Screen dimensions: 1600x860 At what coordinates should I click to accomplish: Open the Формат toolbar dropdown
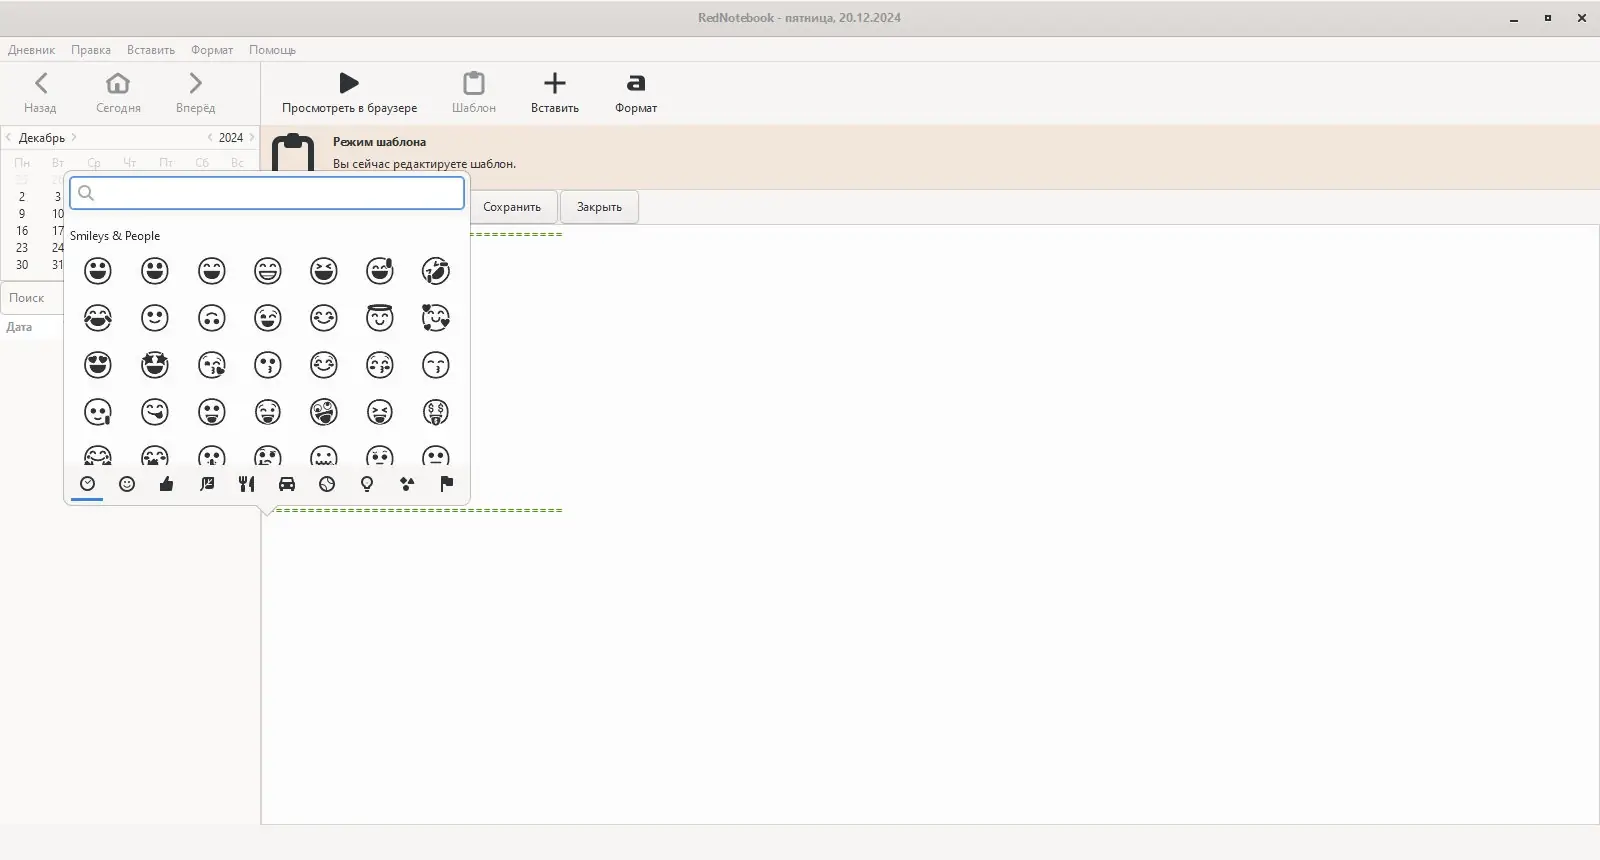[x=636, y=93]
